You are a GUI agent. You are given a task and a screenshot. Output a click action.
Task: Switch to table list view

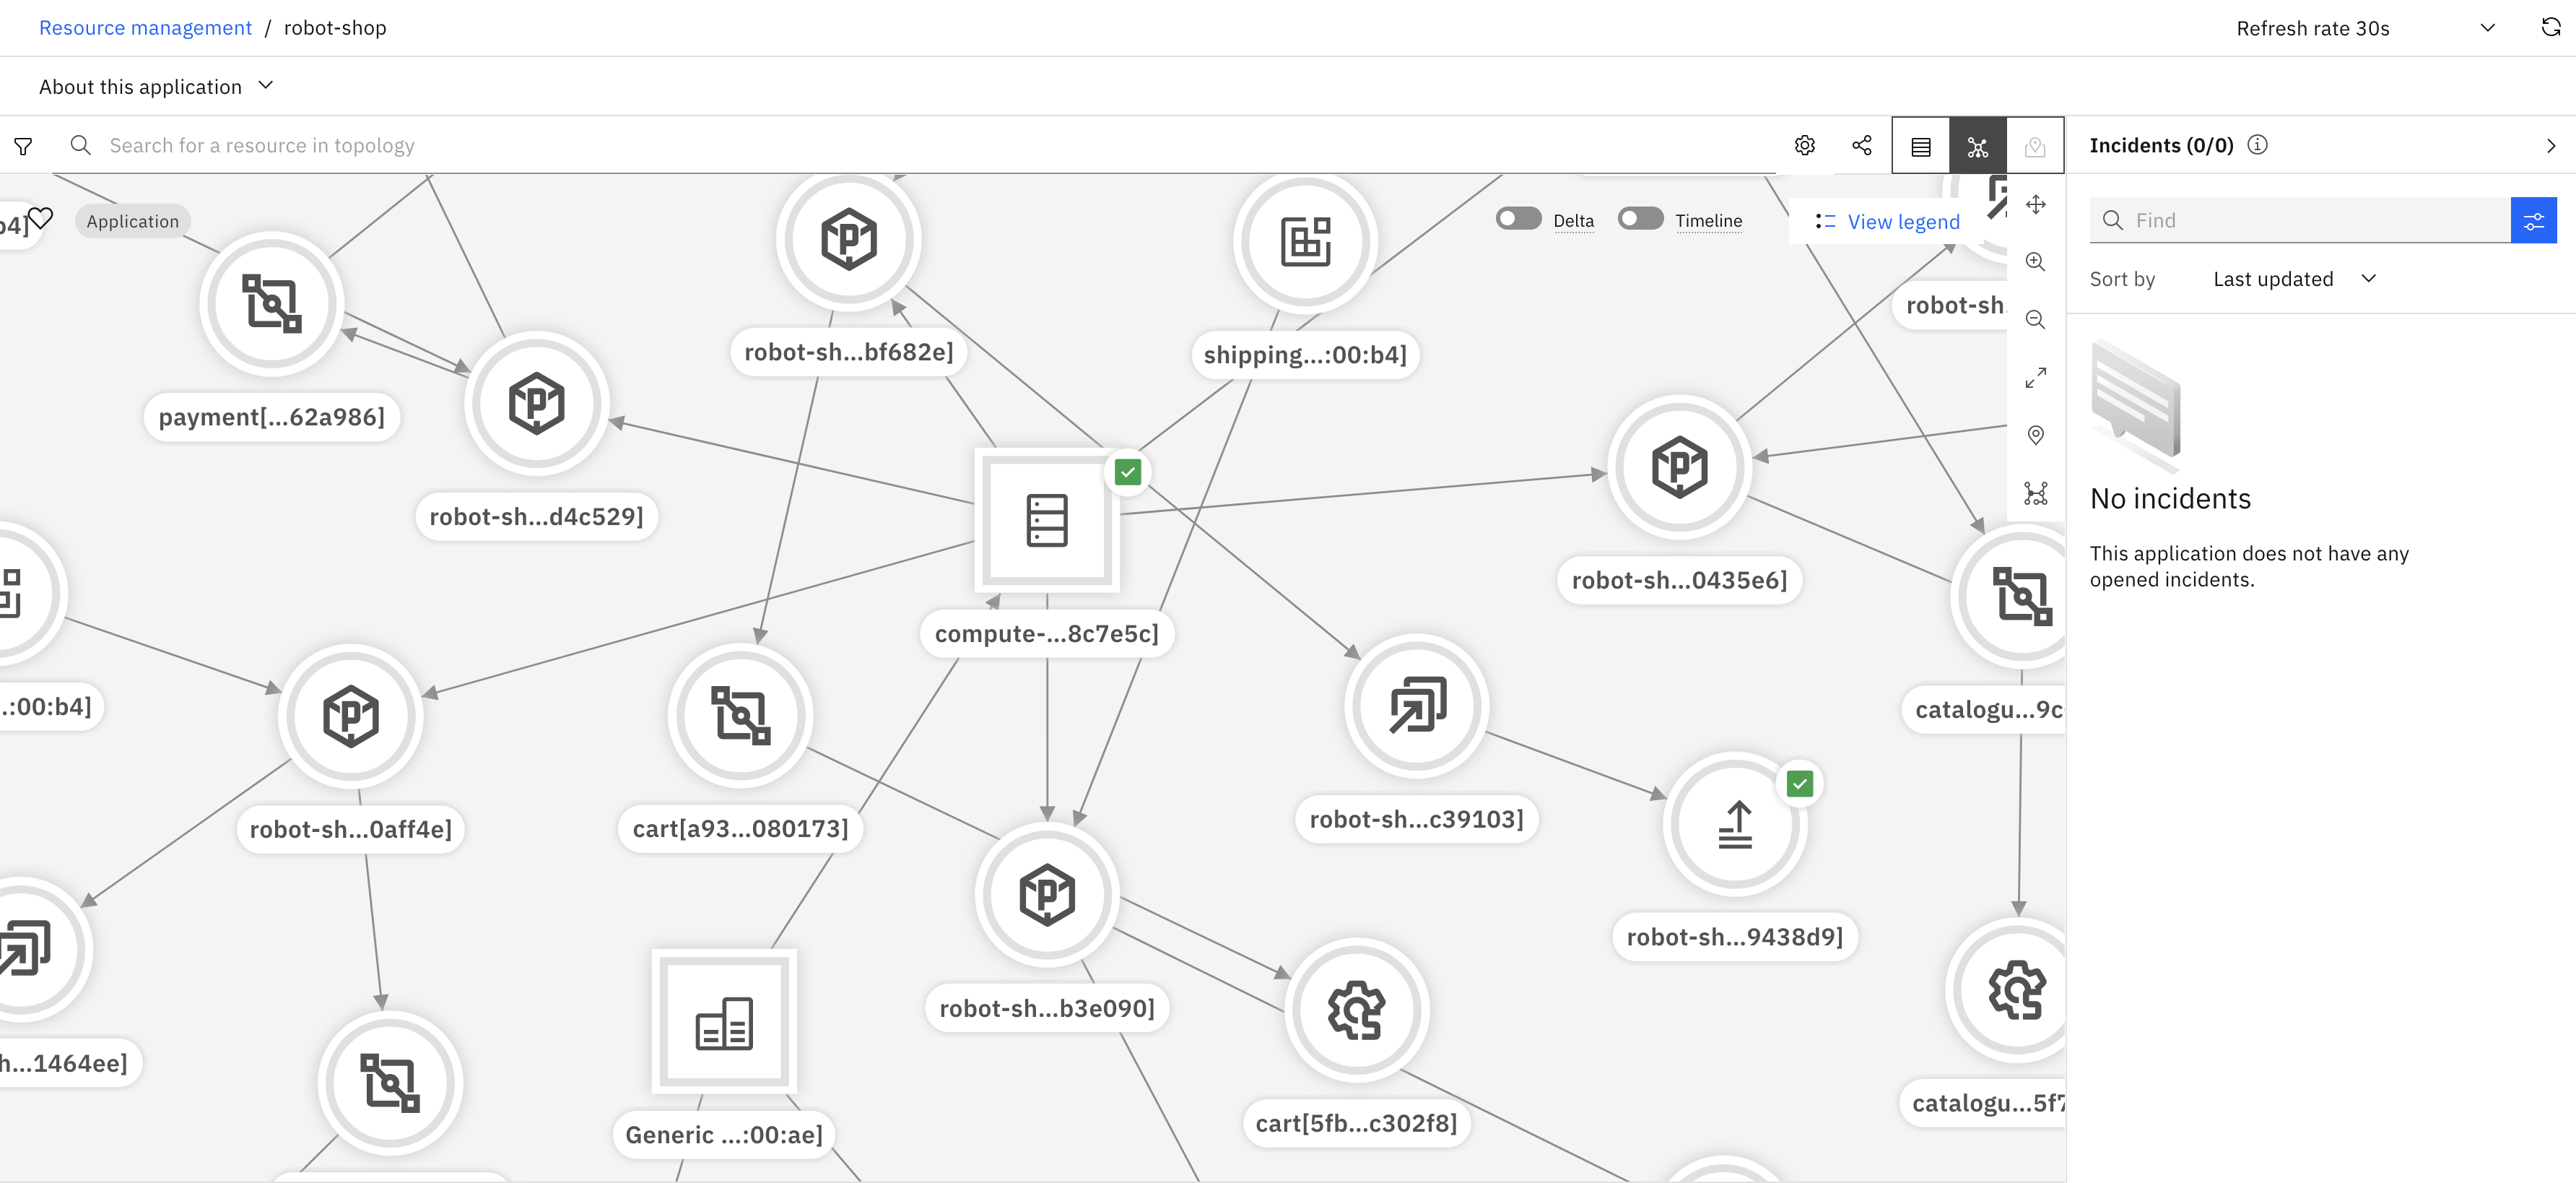1920,146
